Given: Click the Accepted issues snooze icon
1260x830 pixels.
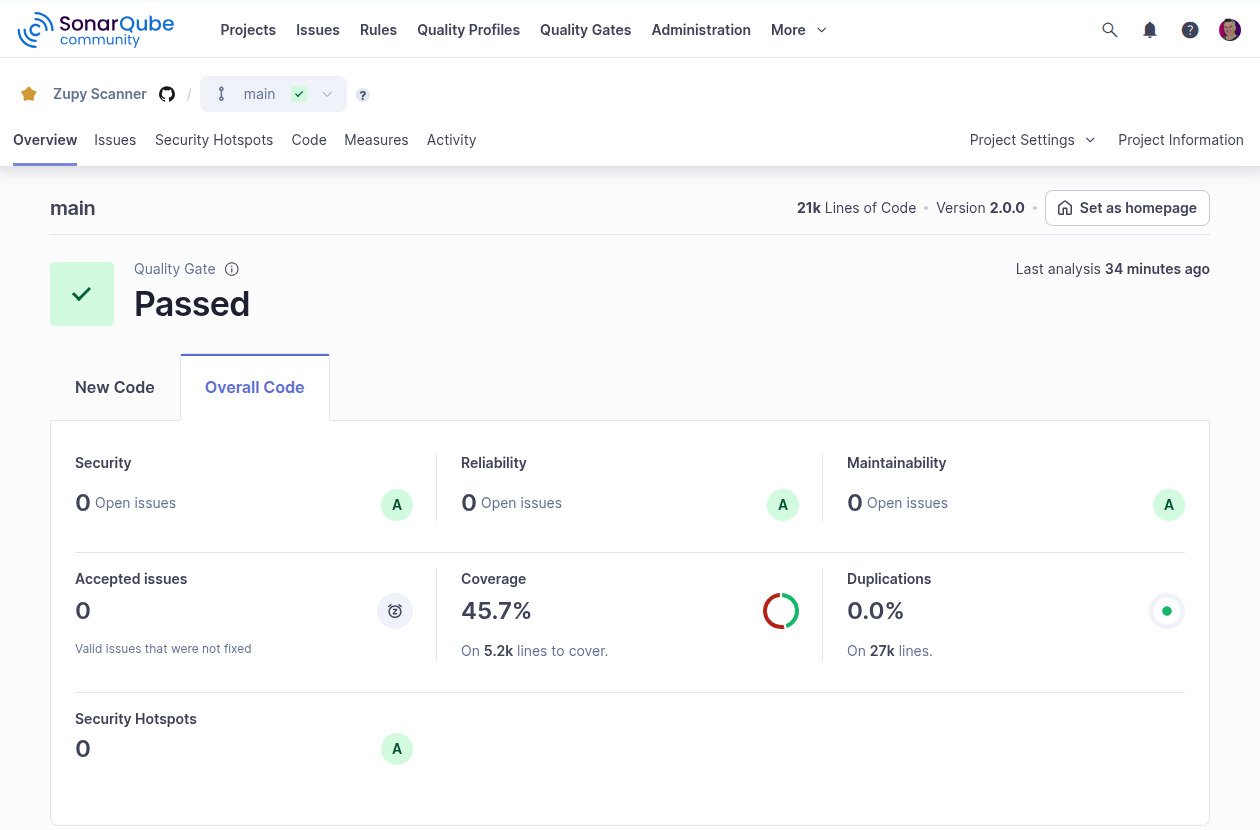Looking at the screenshot, I should [x=395, y=611].
